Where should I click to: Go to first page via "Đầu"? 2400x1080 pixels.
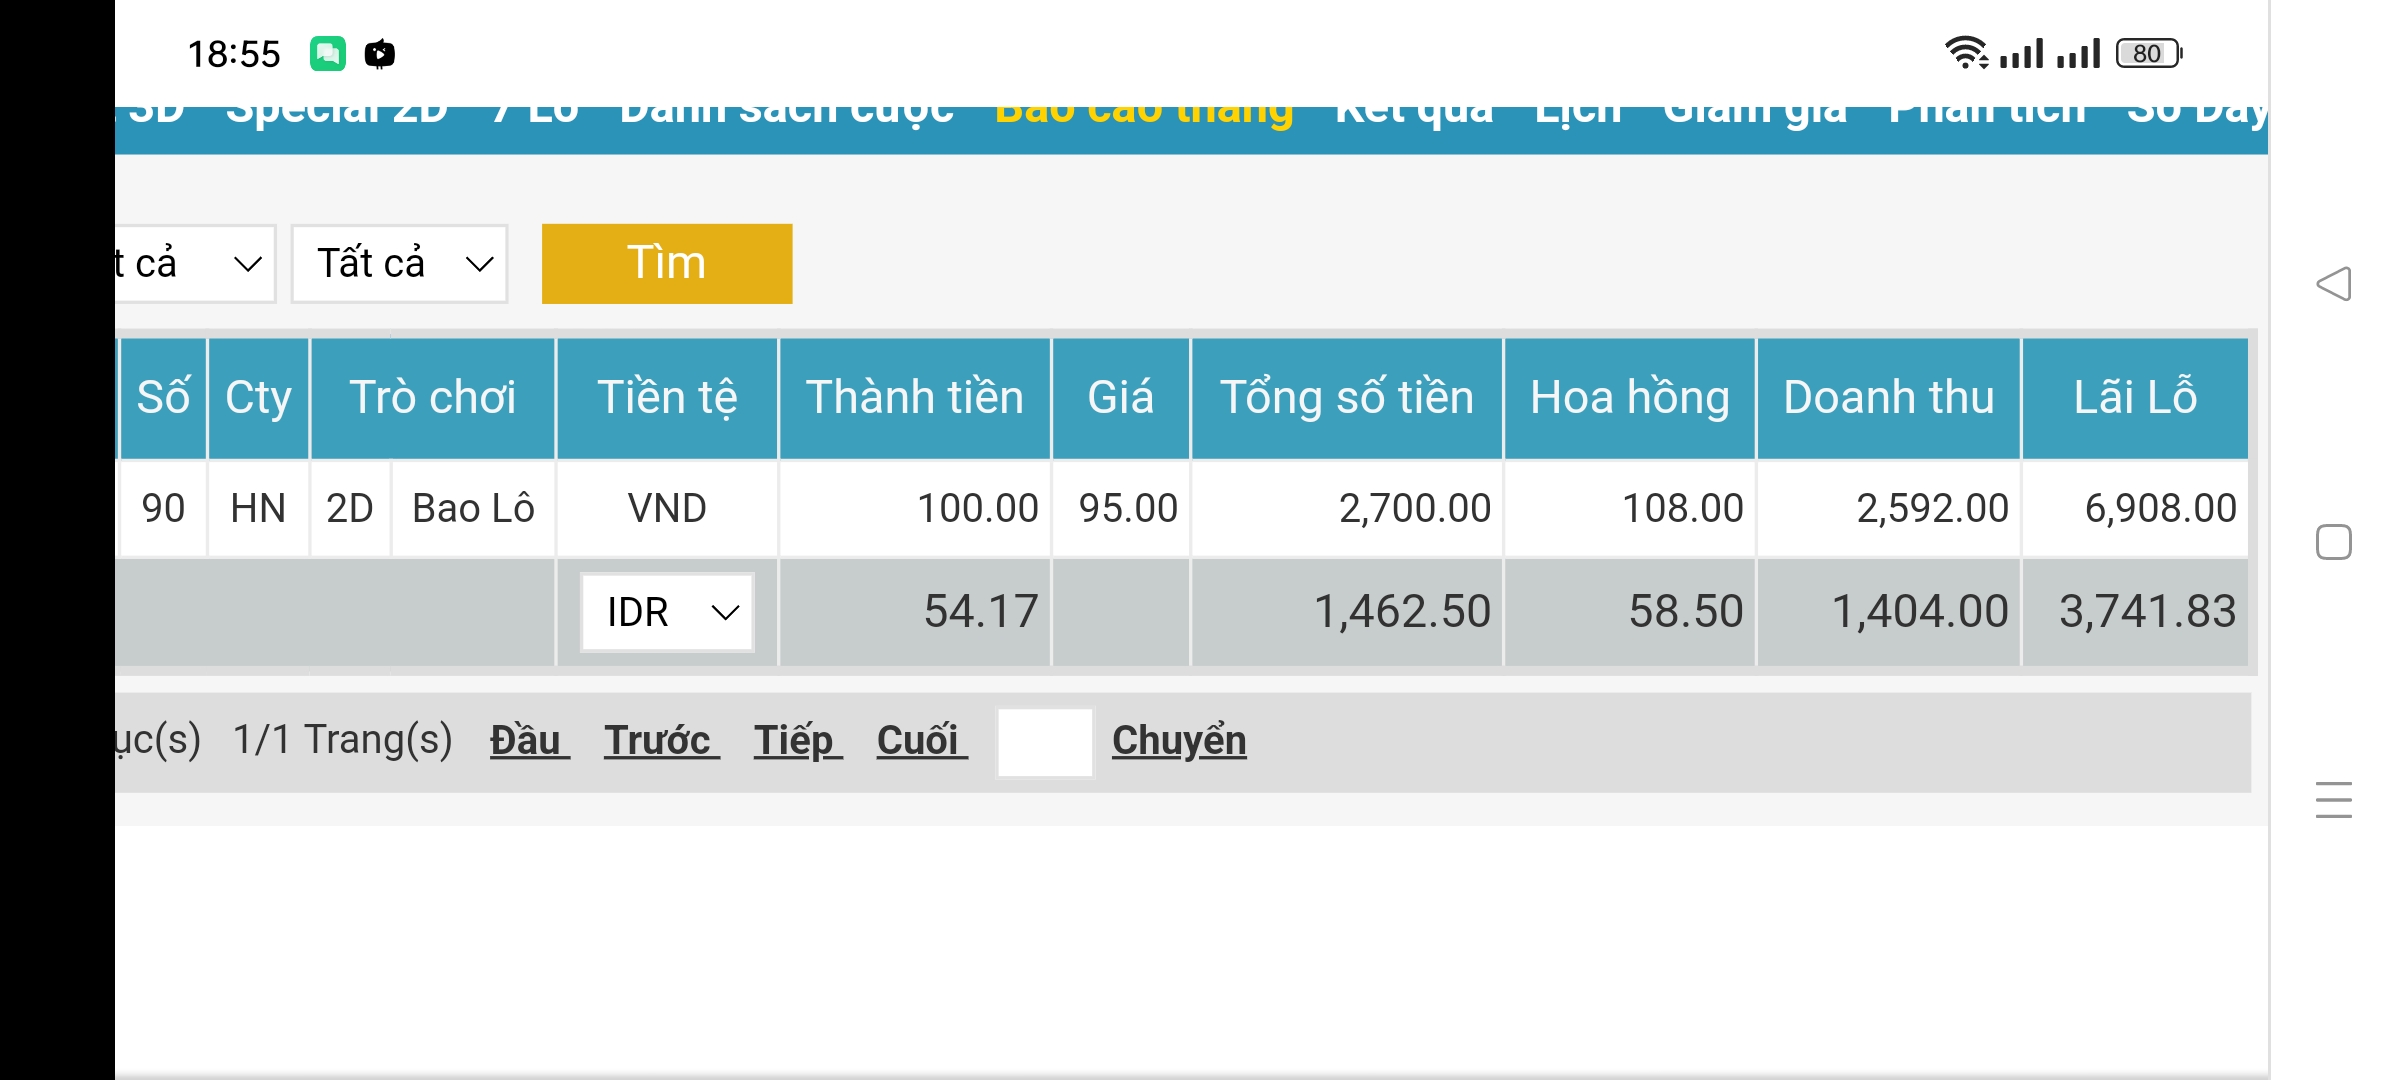click(x=528, y=741)
